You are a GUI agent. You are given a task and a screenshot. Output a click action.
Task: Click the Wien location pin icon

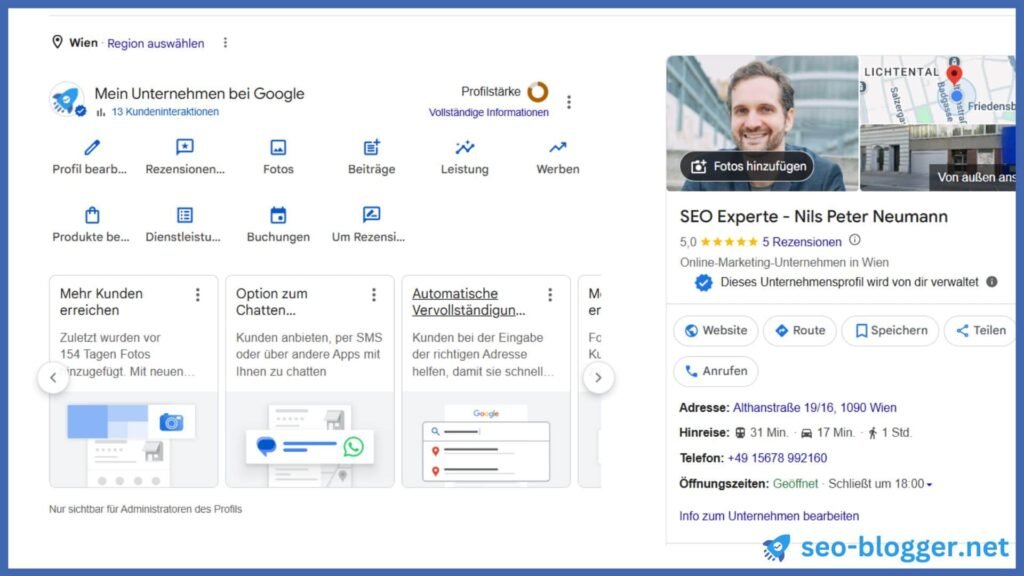pyautogui.click(x=57, y=42)
